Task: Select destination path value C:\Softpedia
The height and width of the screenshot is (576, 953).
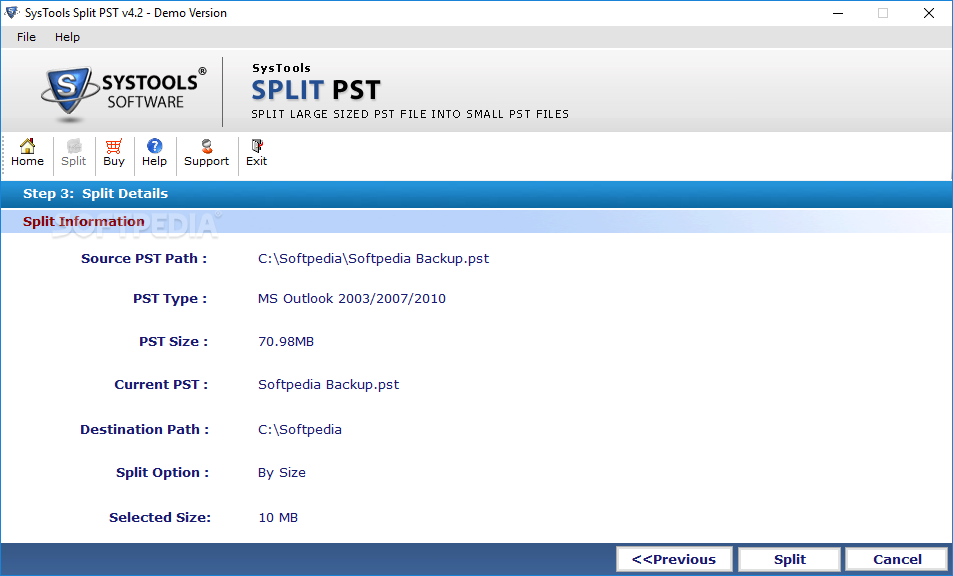Action: [300, 430]
